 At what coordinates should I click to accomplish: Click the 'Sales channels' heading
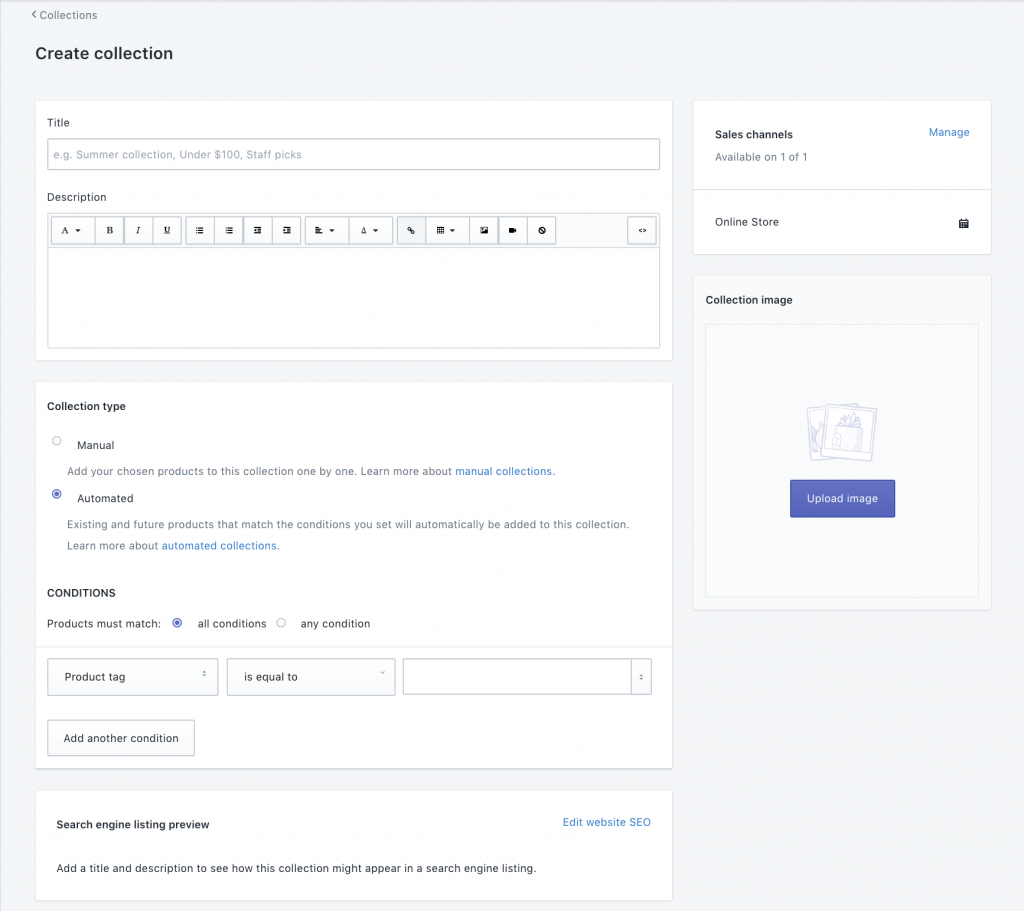754,135
